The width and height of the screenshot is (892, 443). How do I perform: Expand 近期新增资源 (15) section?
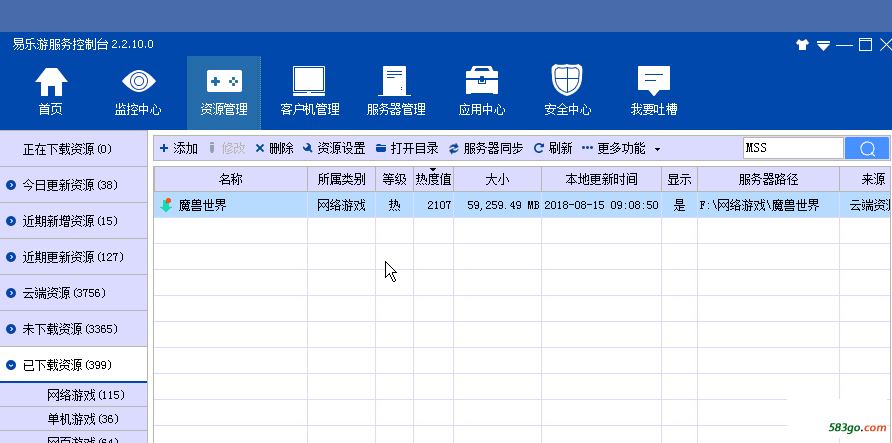(73, 221)
